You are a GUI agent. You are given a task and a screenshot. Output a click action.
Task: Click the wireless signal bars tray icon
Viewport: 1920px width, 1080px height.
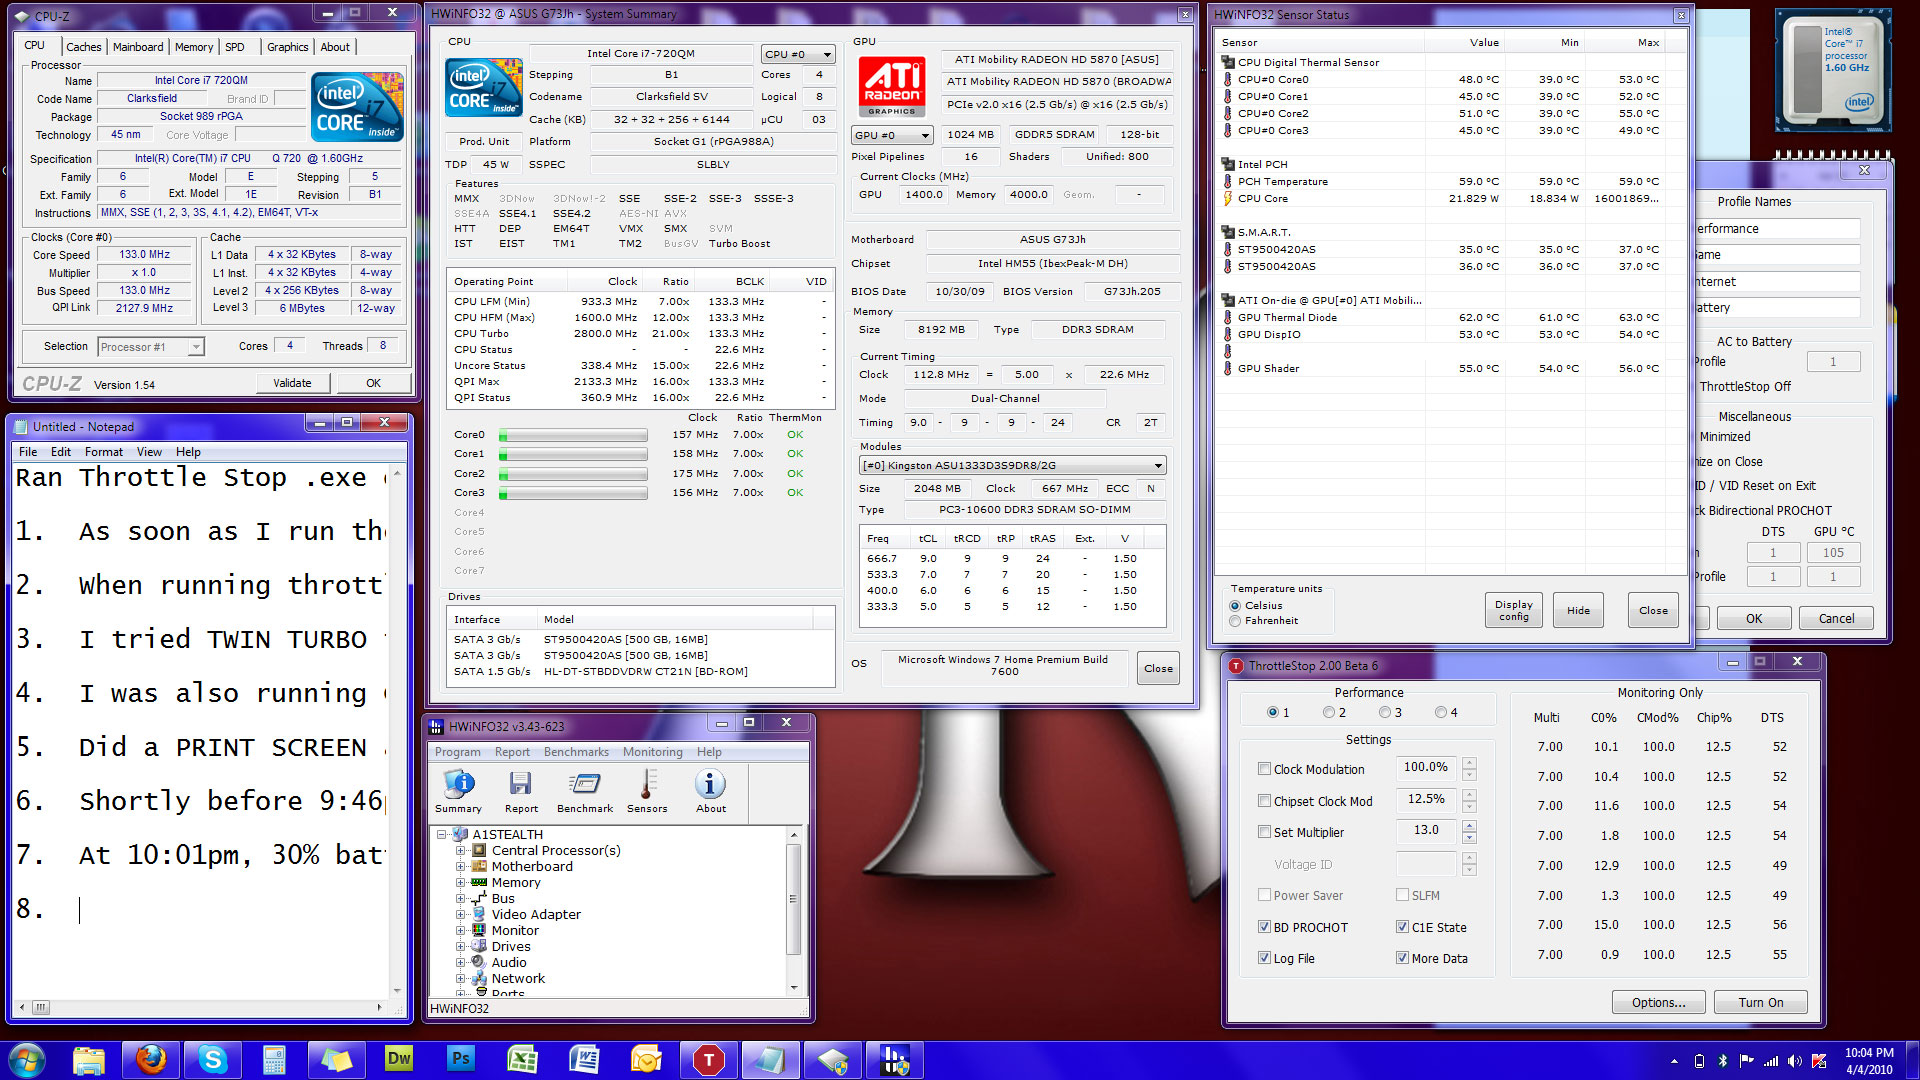tap(1771, 1061)
